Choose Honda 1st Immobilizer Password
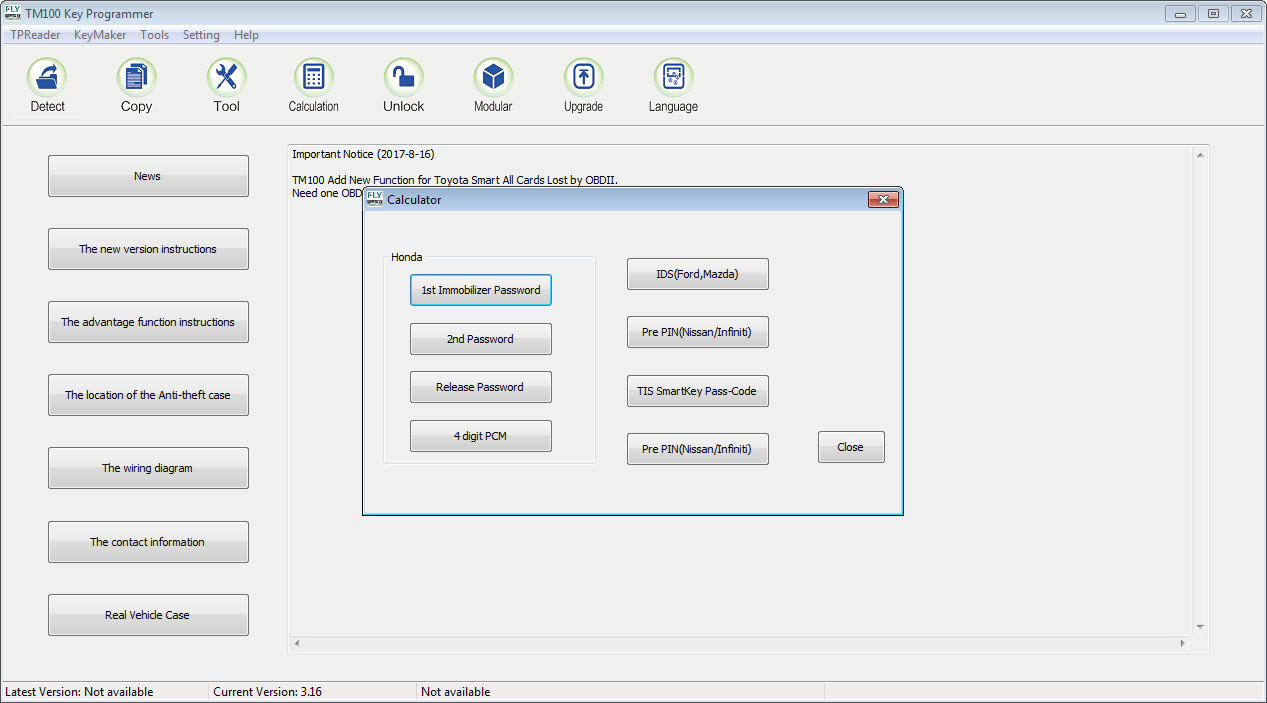The height and width of the screenshot is (703, 1267). tap(481, 290)
